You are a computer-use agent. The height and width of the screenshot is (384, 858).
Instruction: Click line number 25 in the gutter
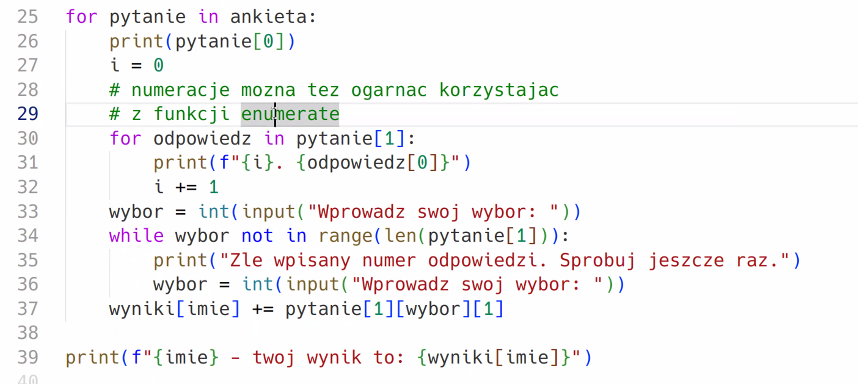tap(27, 17)
